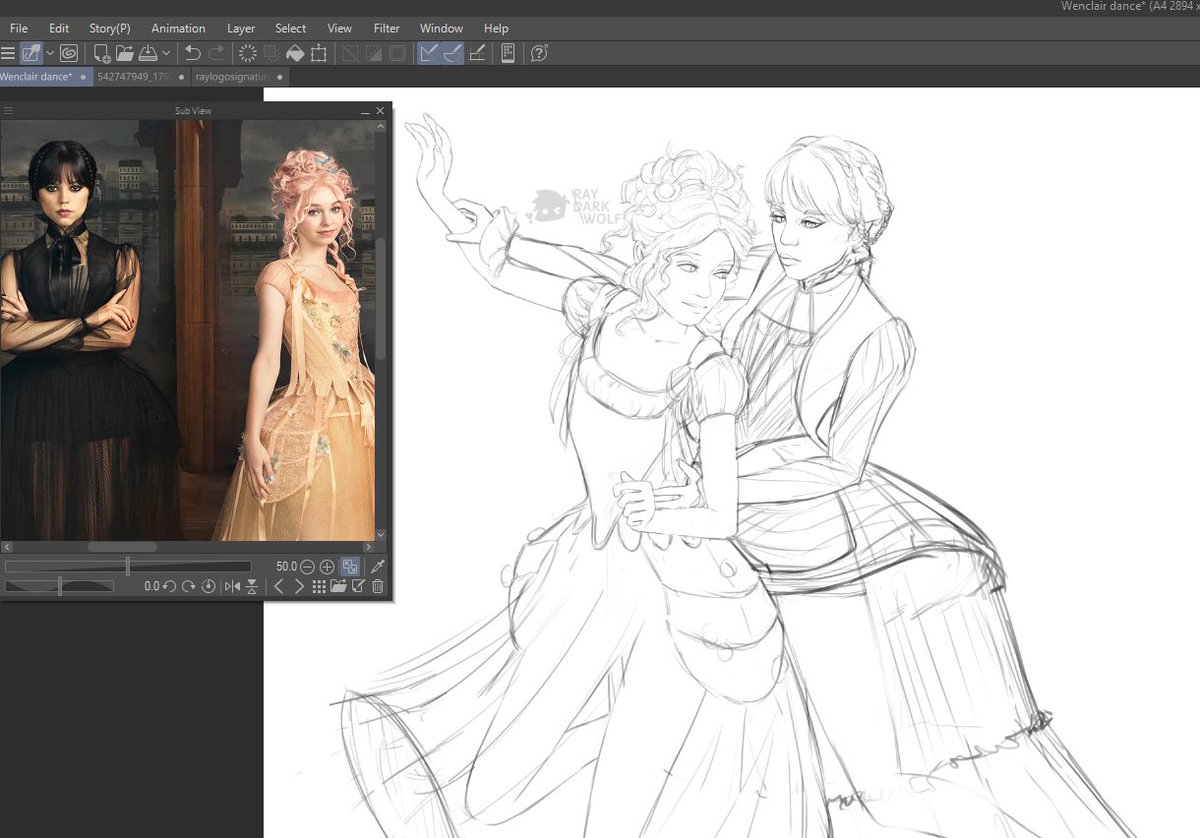Open the Layer menu

241,28
